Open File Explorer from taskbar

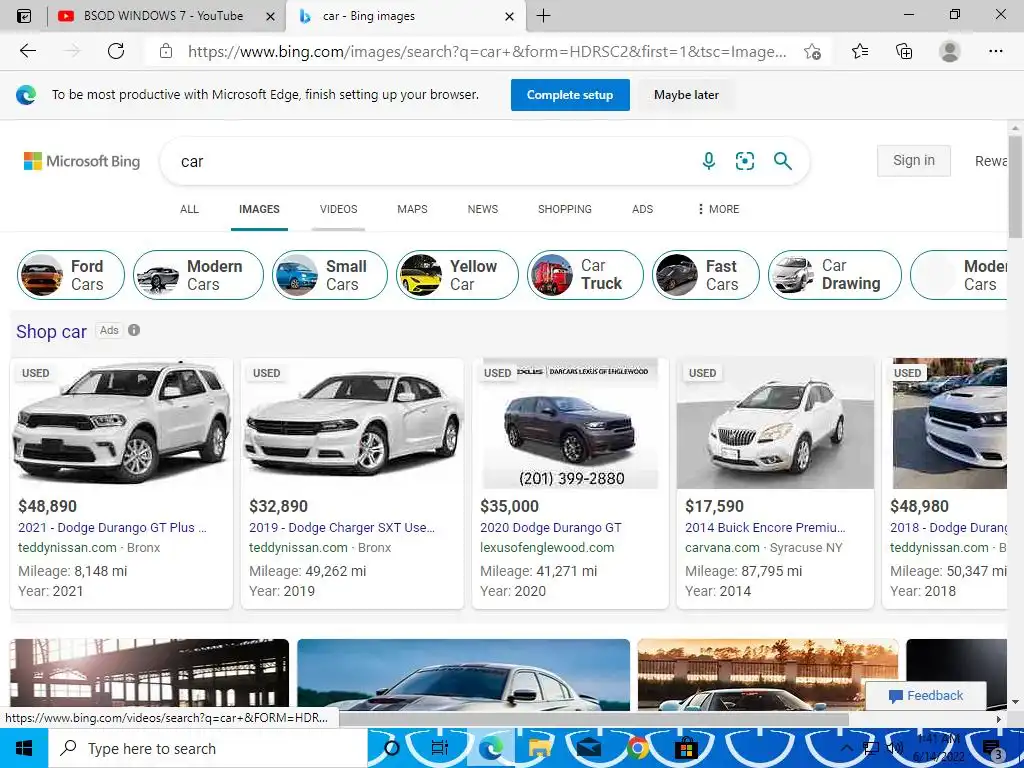point(540,748)
